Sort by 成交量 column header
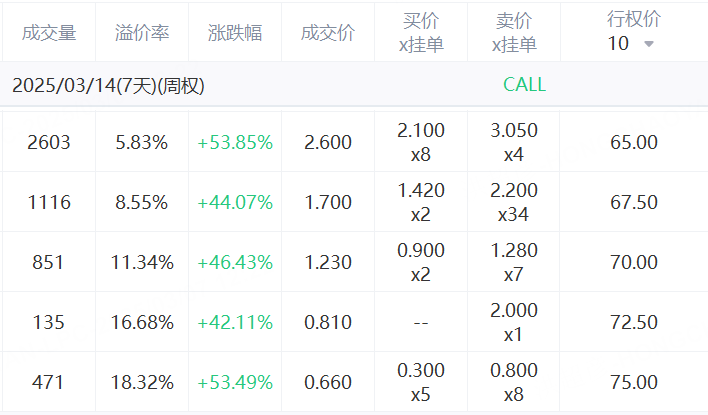The width and height of the screenshot is (708, 415). click(49, 33)
